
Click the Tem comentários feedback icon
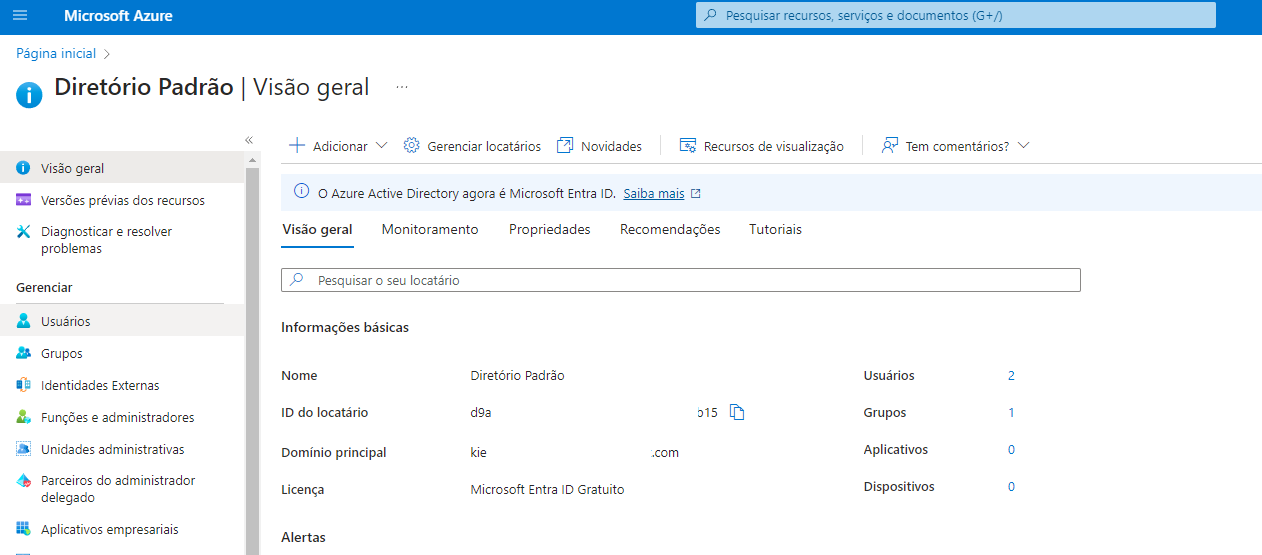[x=890, y=146]
